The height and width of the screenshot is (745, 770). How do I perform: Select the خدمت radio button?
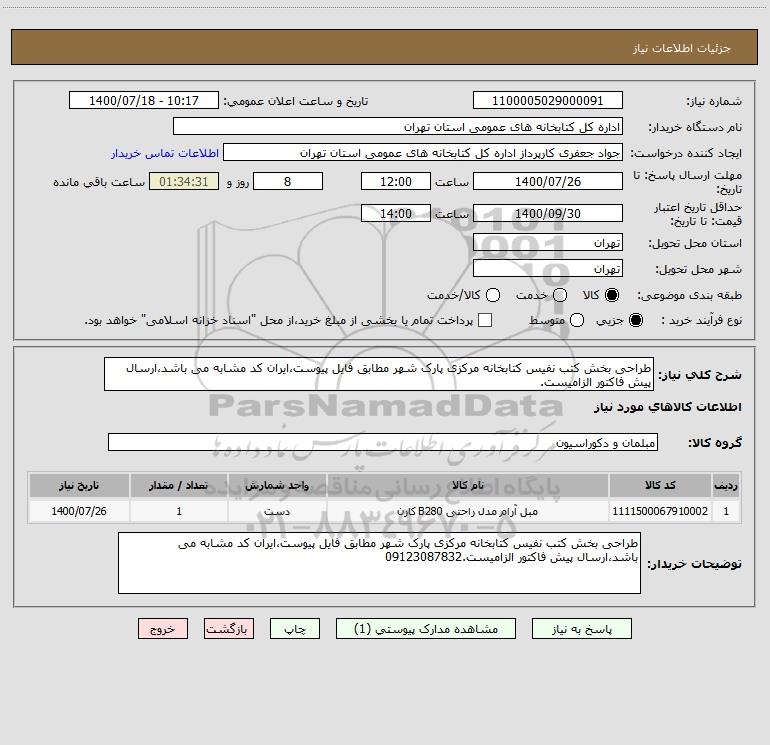tap(560, 295)
